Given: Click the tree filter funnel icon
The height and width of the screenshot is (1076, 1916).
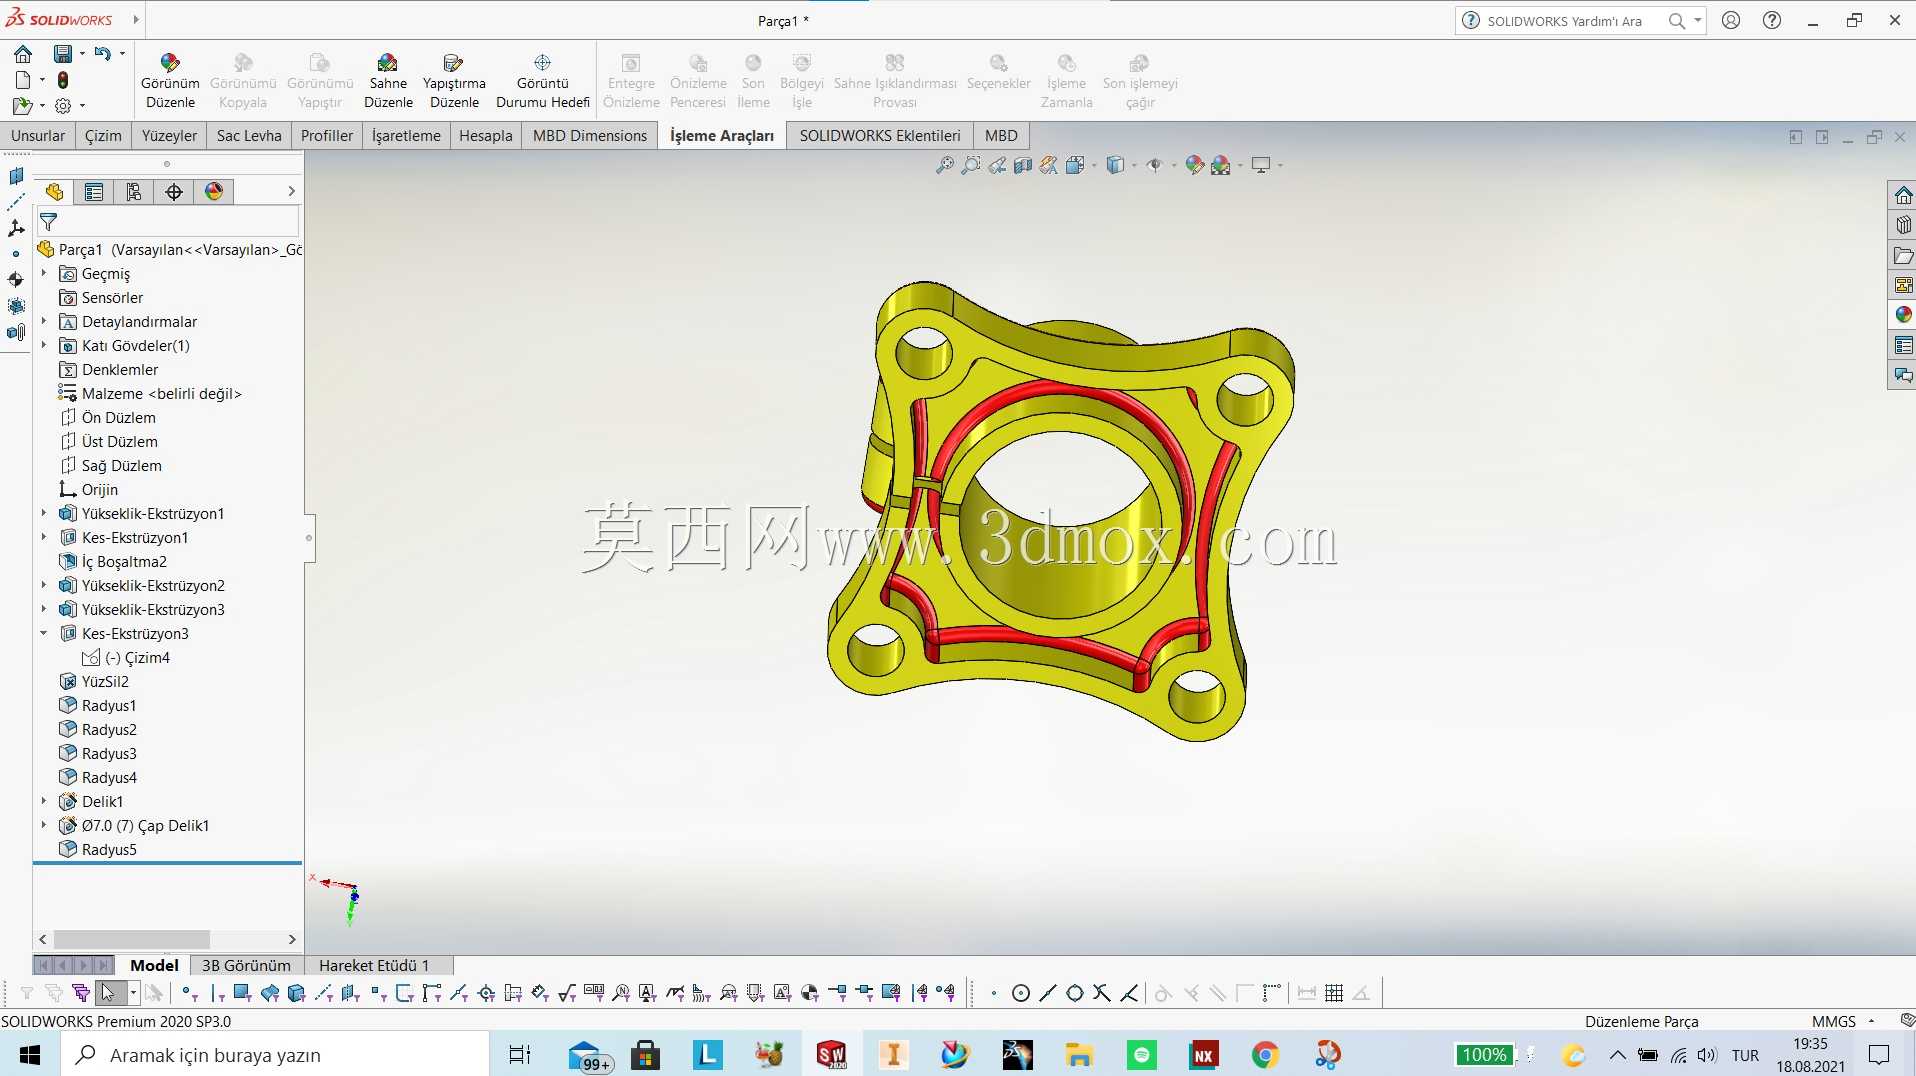Looking at the screenshot, I should [x=49, y=222].
